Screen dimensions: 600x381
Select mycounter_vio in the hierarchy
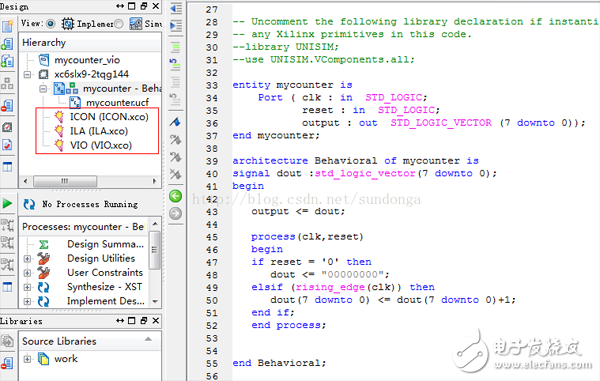click(x=87, y=60)
